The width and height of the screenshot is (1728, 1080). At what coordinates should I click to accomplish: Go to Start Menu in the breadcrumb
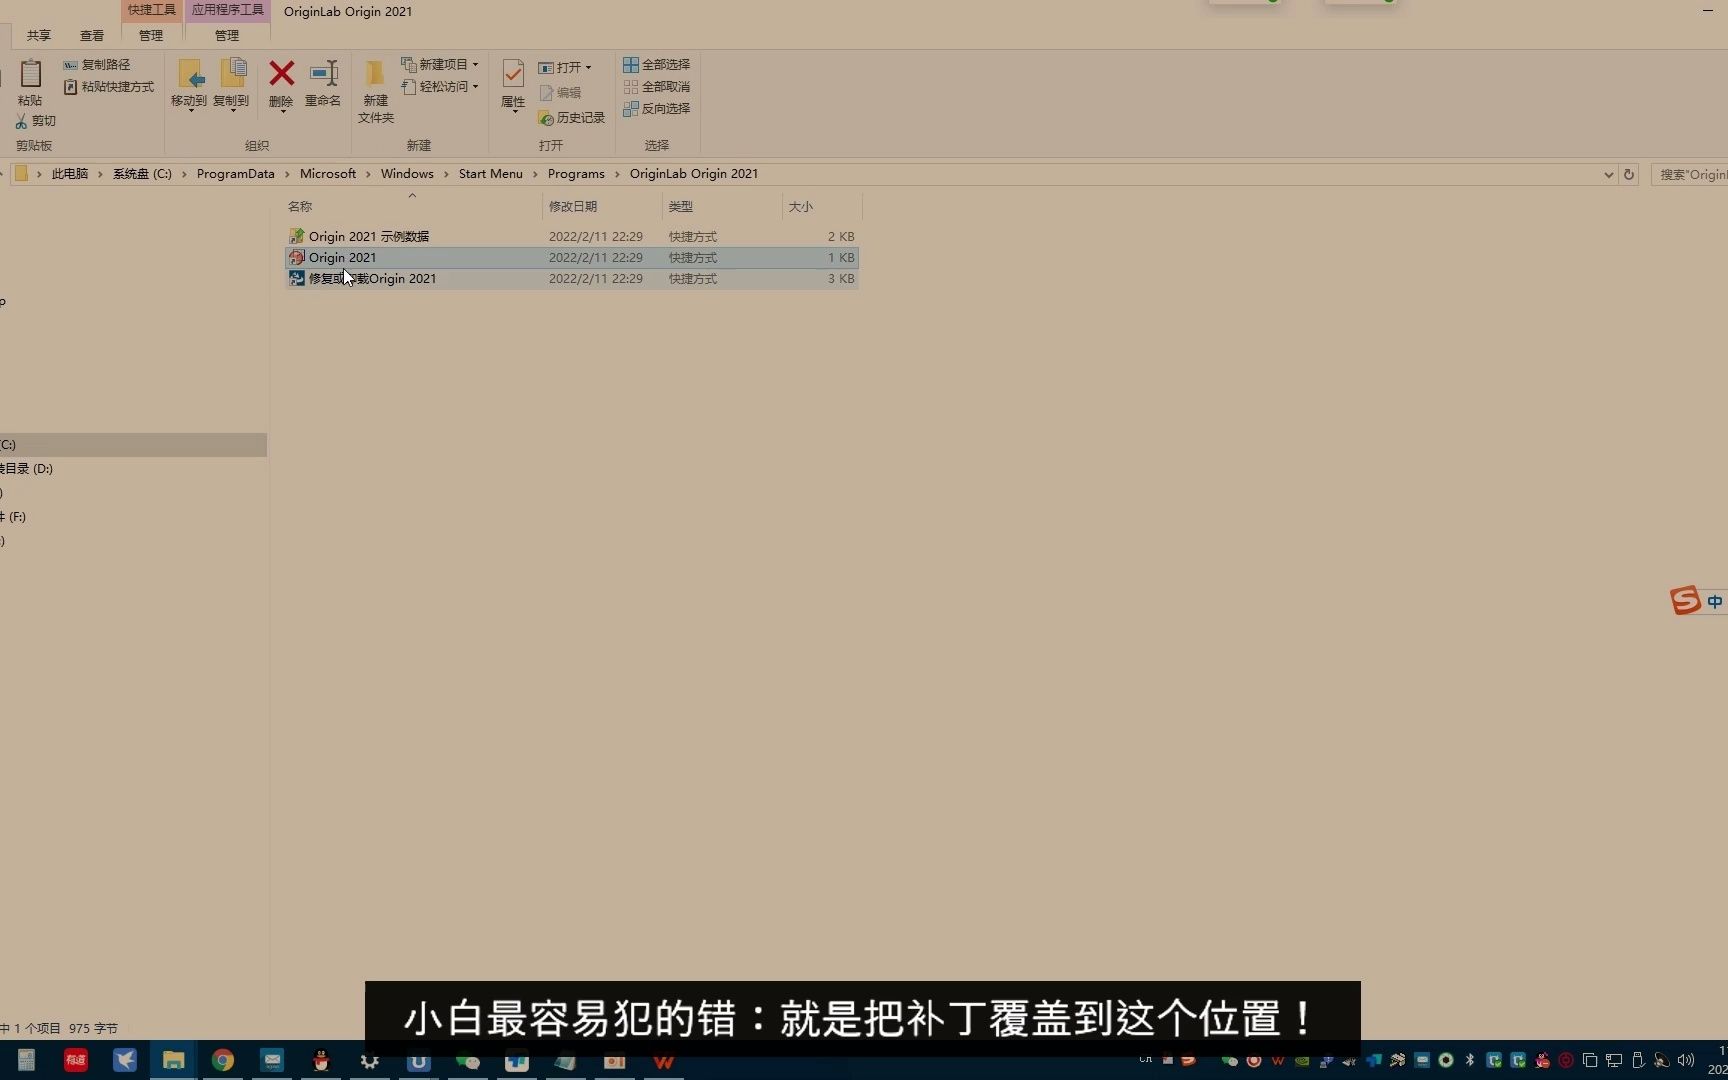click(x=491, y=174)
